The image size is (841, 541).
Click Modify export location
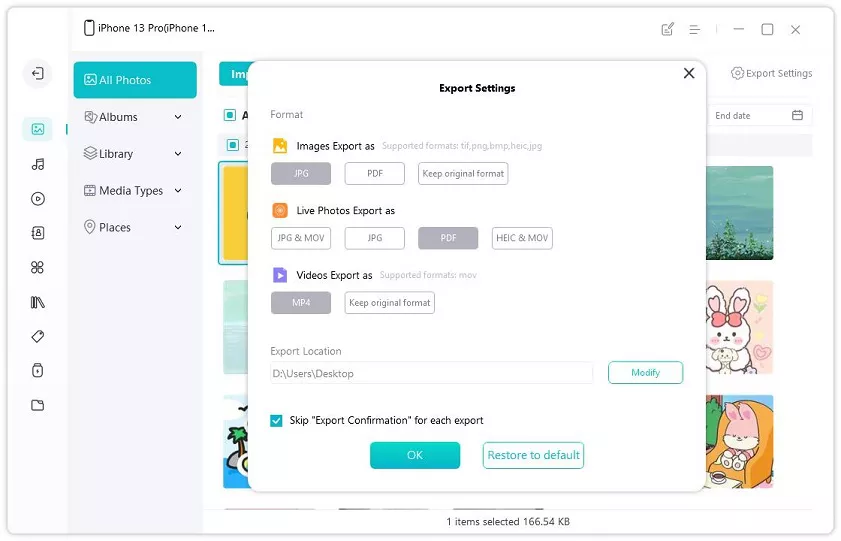(645, 373)
